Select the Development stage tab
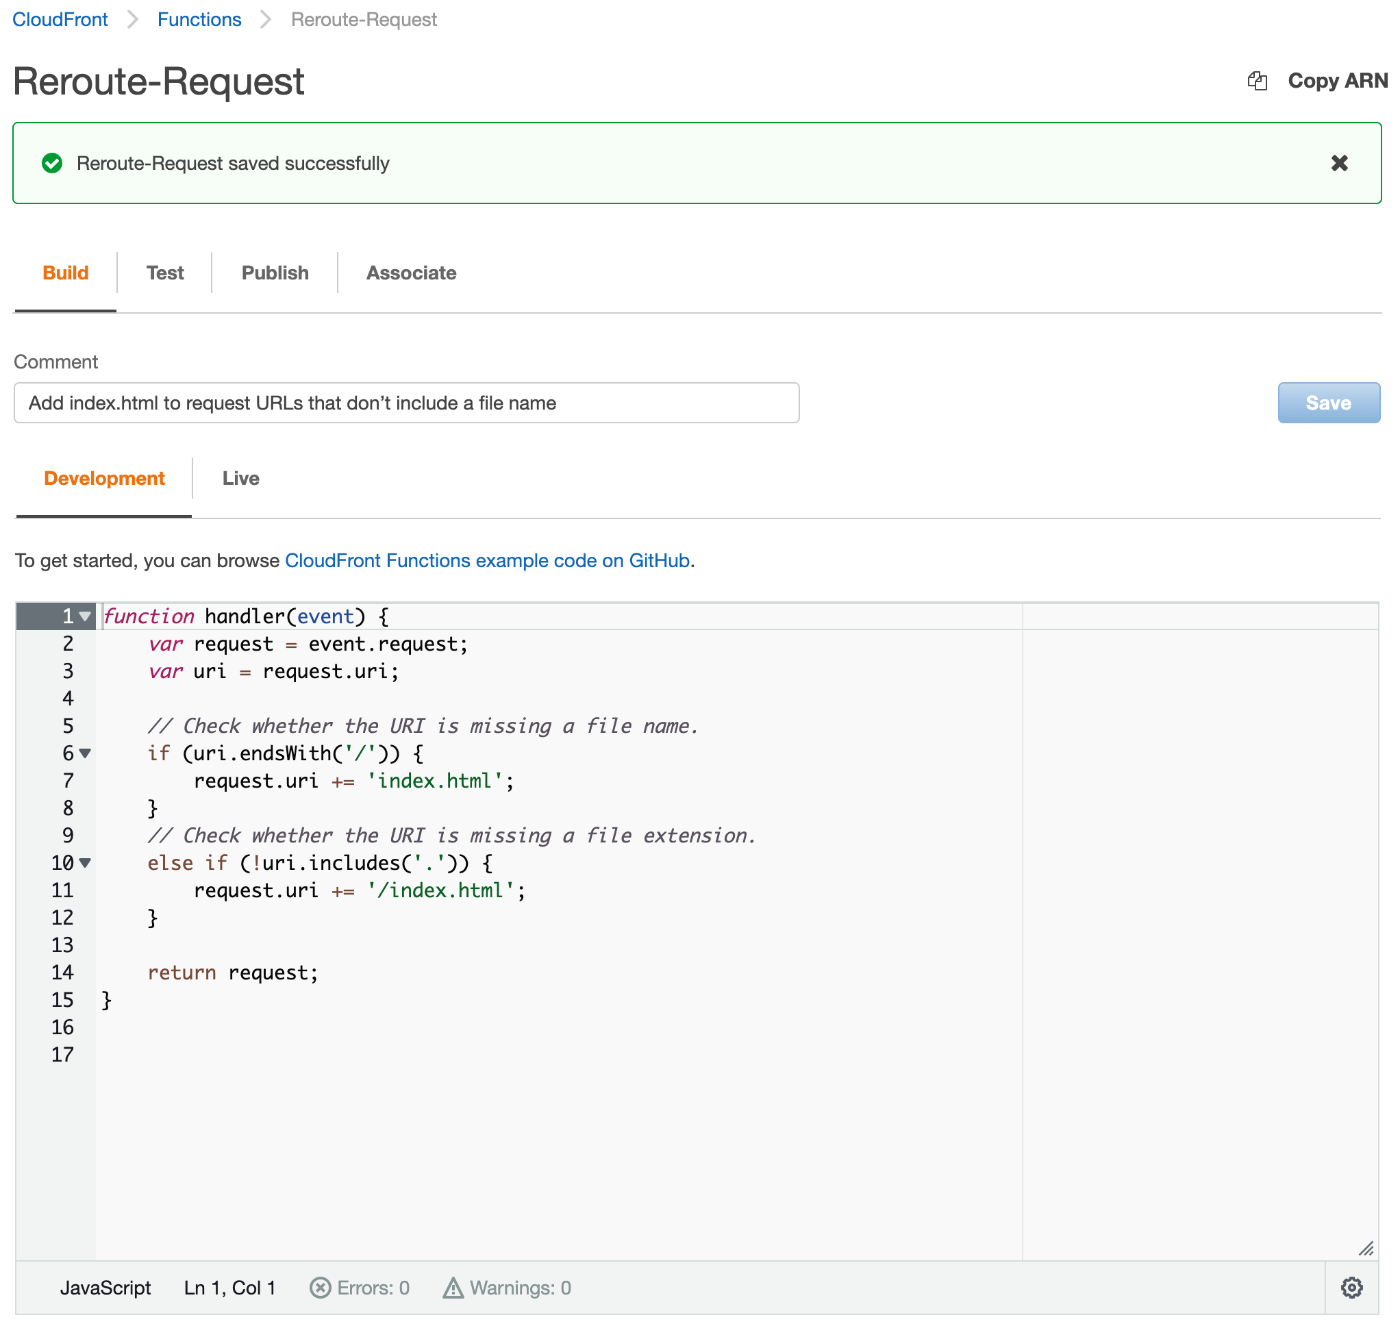This screenshot has height=1326, width=1400. [x=104, y=479]
